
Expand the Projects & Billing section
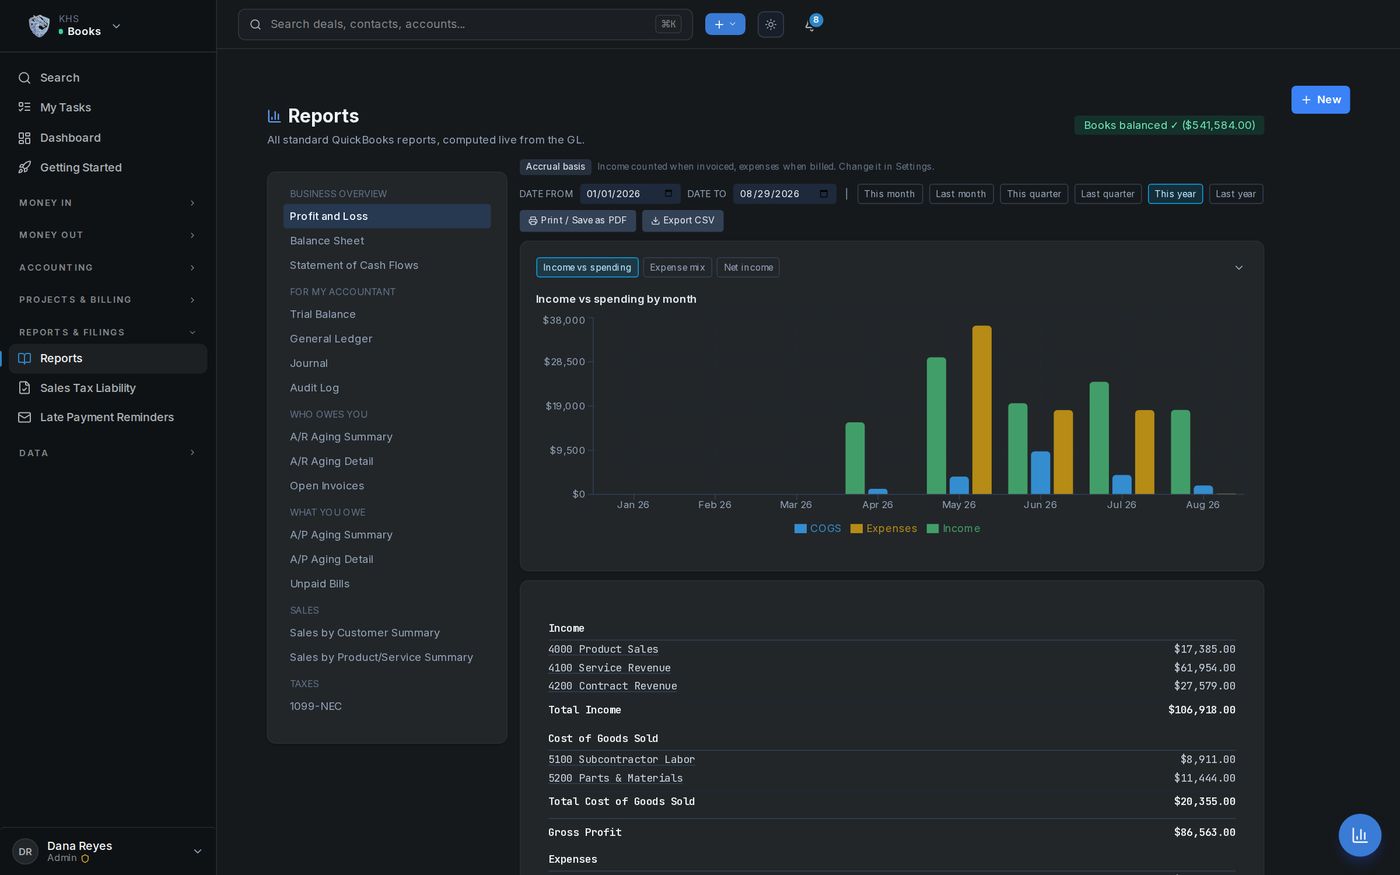(x=108, y=300)
